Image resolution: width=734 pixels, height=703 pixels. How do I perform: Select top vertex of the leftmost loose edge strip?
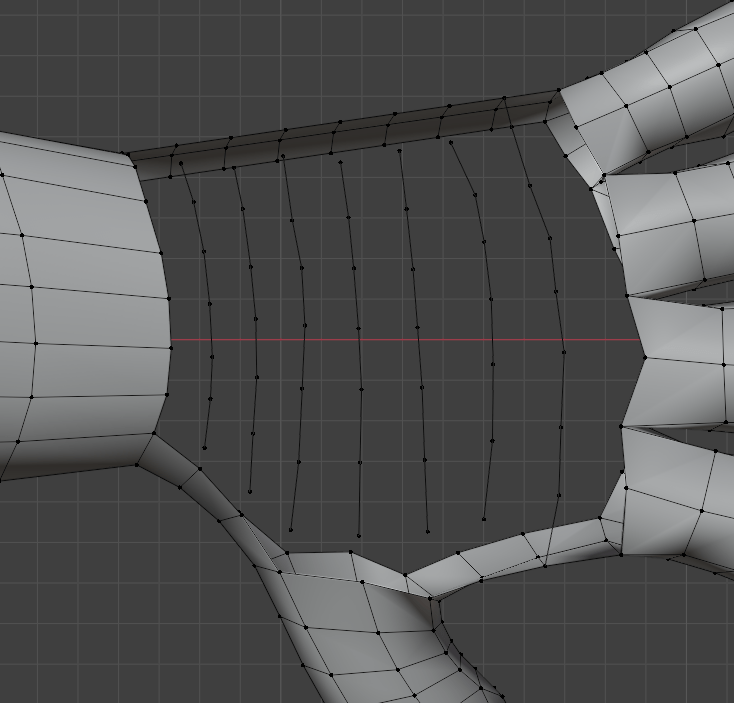(x=182, y=162)
